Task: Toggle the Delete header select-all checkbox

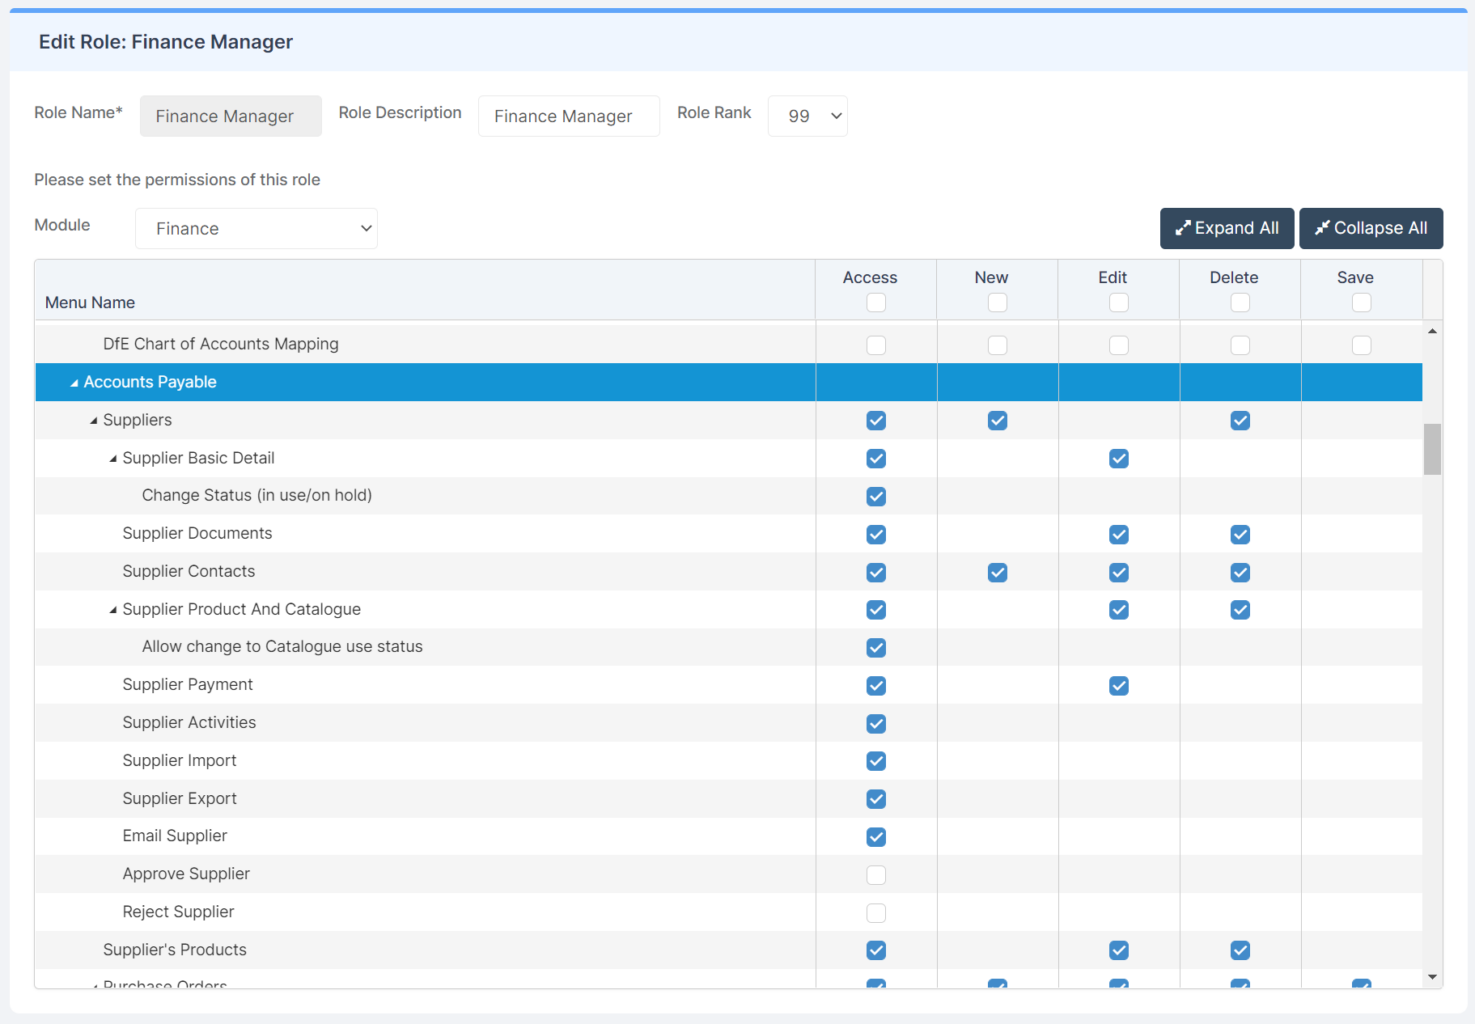Action: coord(1240,302)
